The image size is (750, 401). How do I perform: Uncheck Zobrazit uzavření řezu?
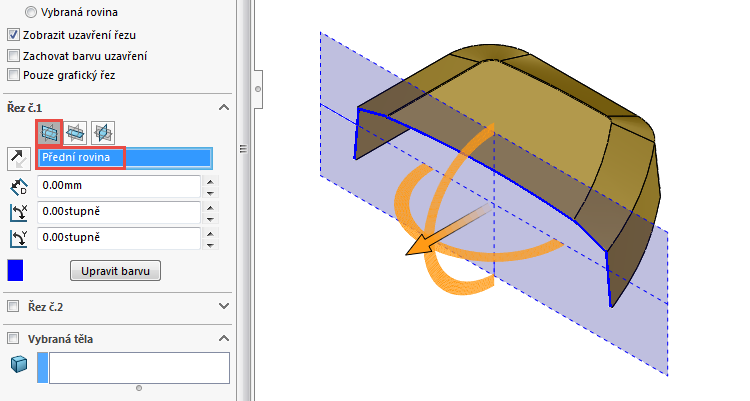13,35
